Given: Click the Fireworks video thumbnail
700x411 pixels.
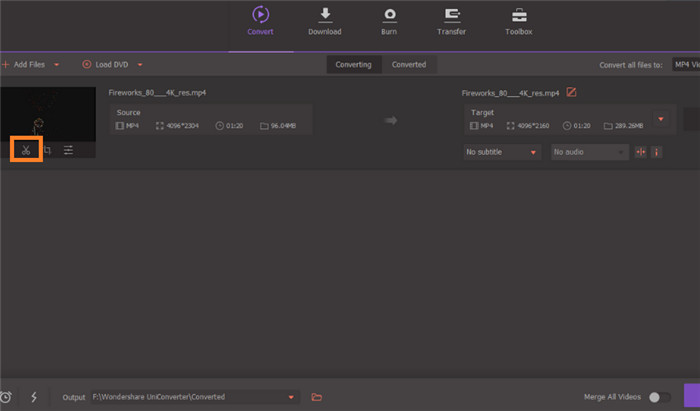Looking at the screenshot, I should [x=48, y=113].
